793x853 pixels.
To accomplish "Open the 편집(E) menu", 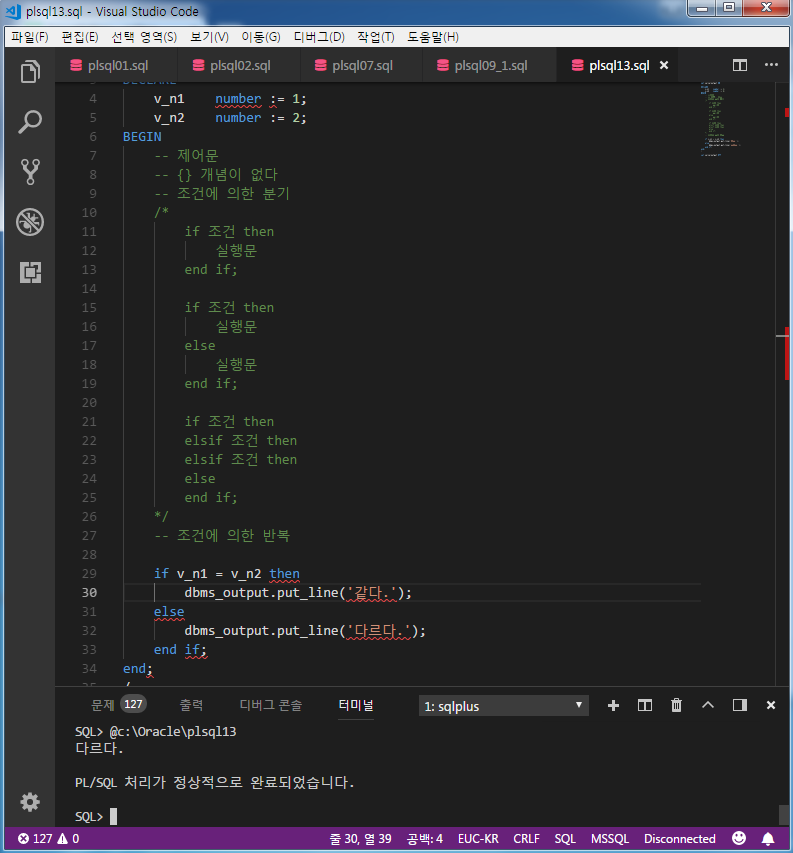I will pos(80,37).
